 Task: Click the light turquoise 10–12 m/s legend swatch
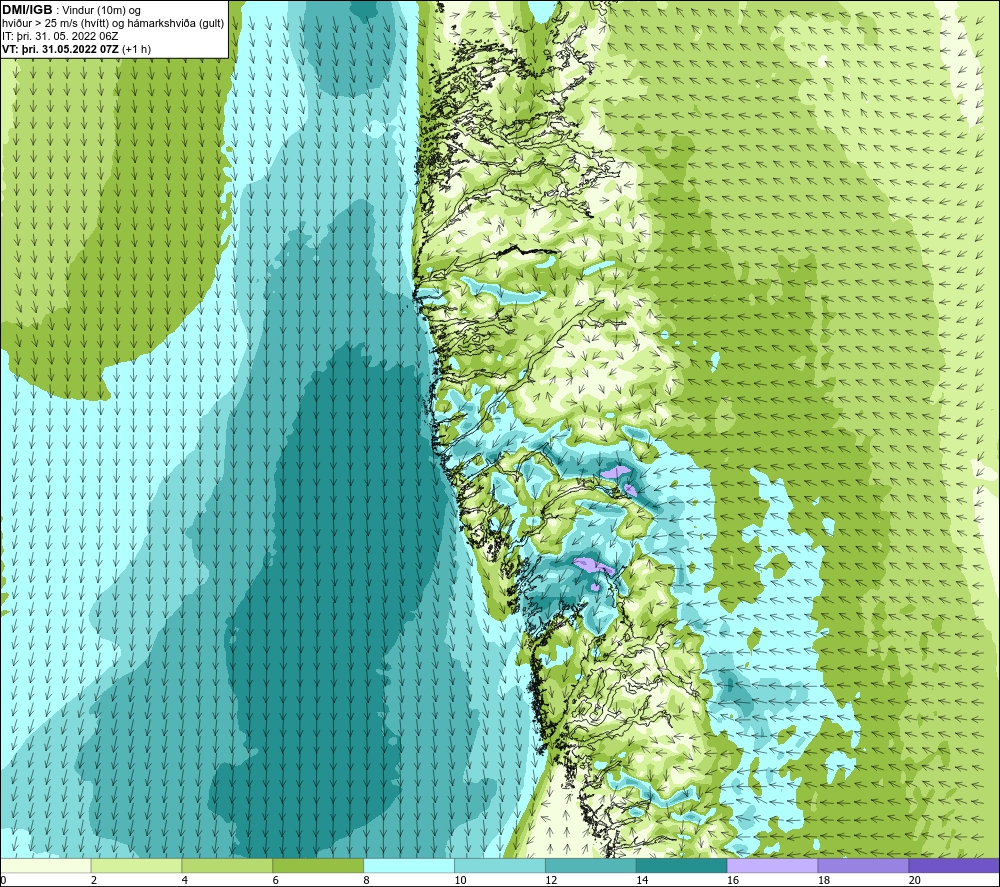[x=500, y=865]
